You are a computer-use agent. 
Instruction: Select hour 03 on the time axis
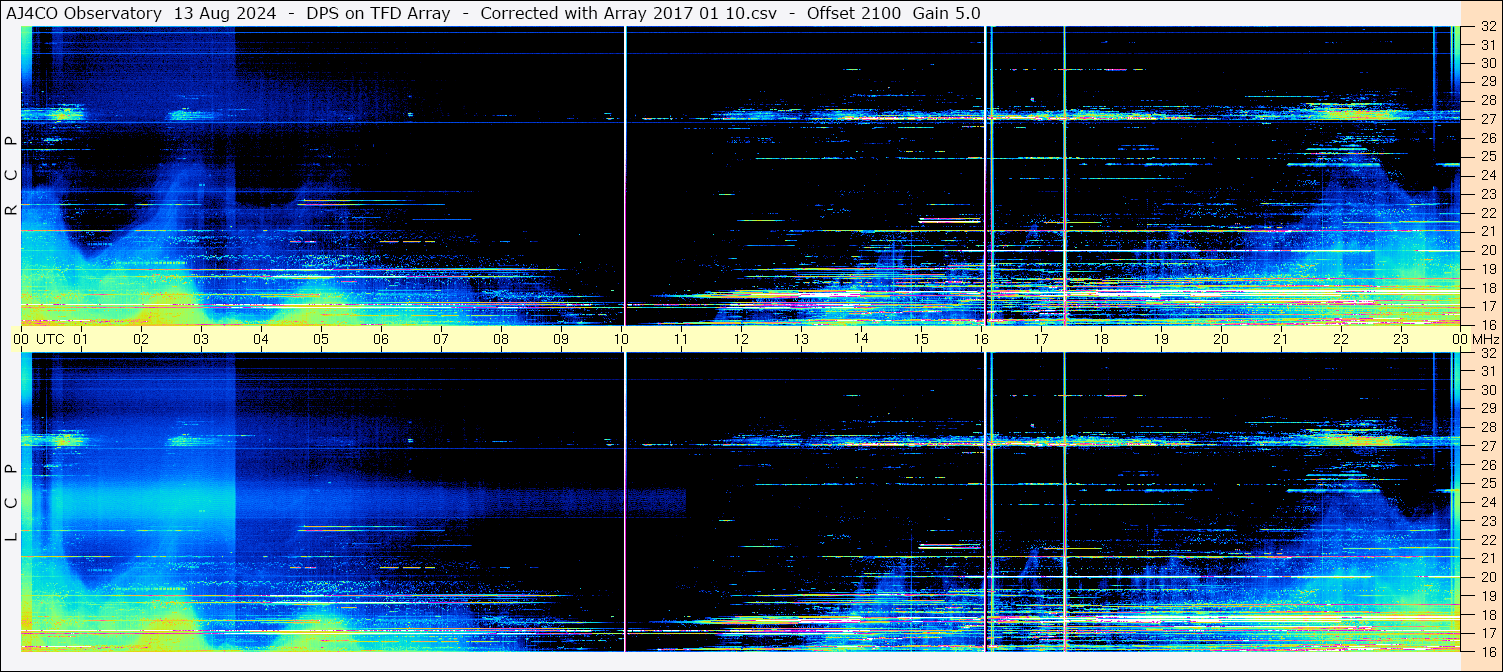pos(201,339)
